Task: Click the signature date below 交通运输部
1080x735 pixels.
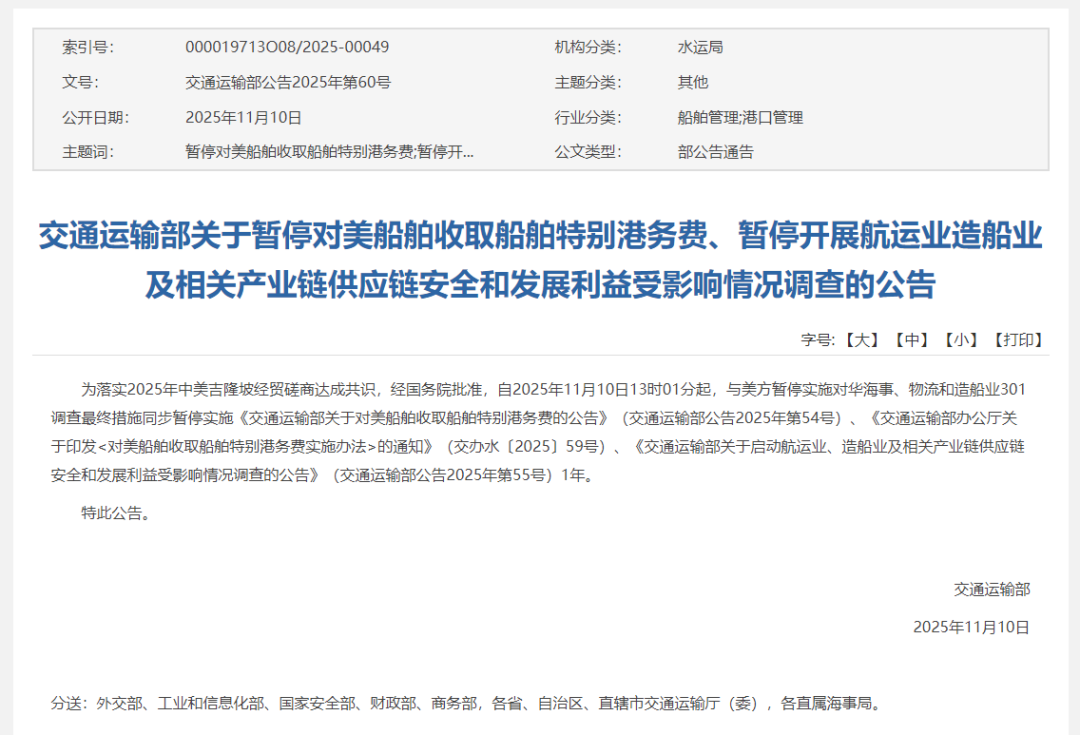Action: coord(970,627)
